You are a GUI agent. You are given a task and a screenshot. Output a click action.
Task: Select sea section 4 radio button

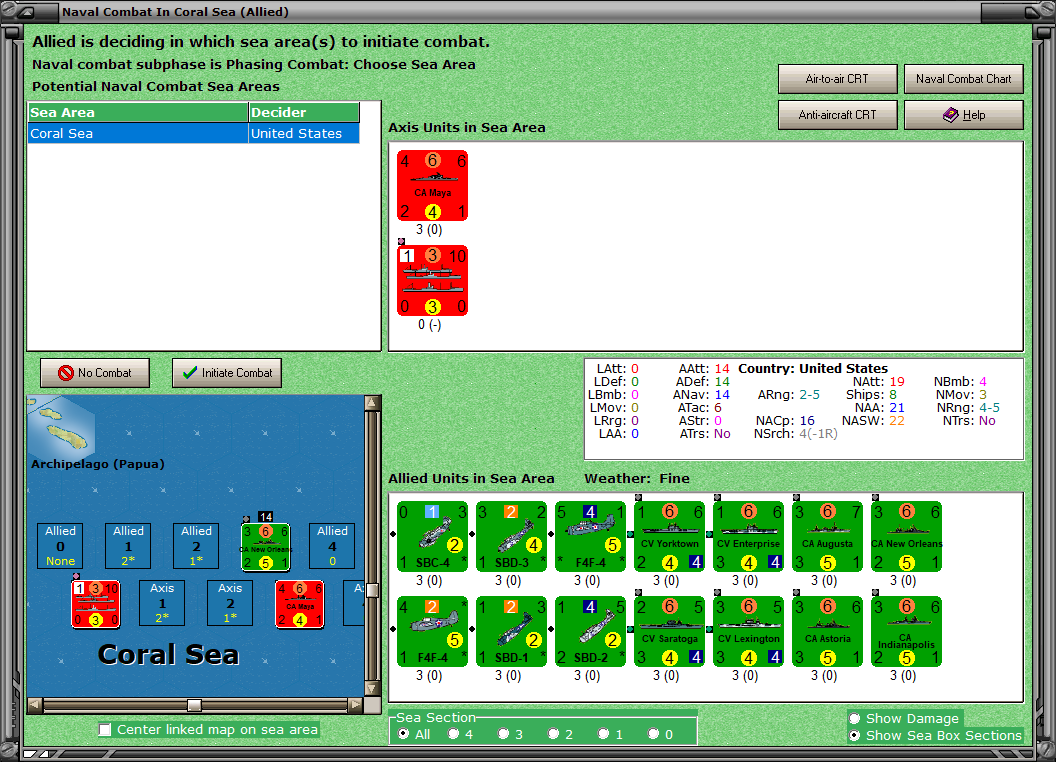tap(453, 734)
